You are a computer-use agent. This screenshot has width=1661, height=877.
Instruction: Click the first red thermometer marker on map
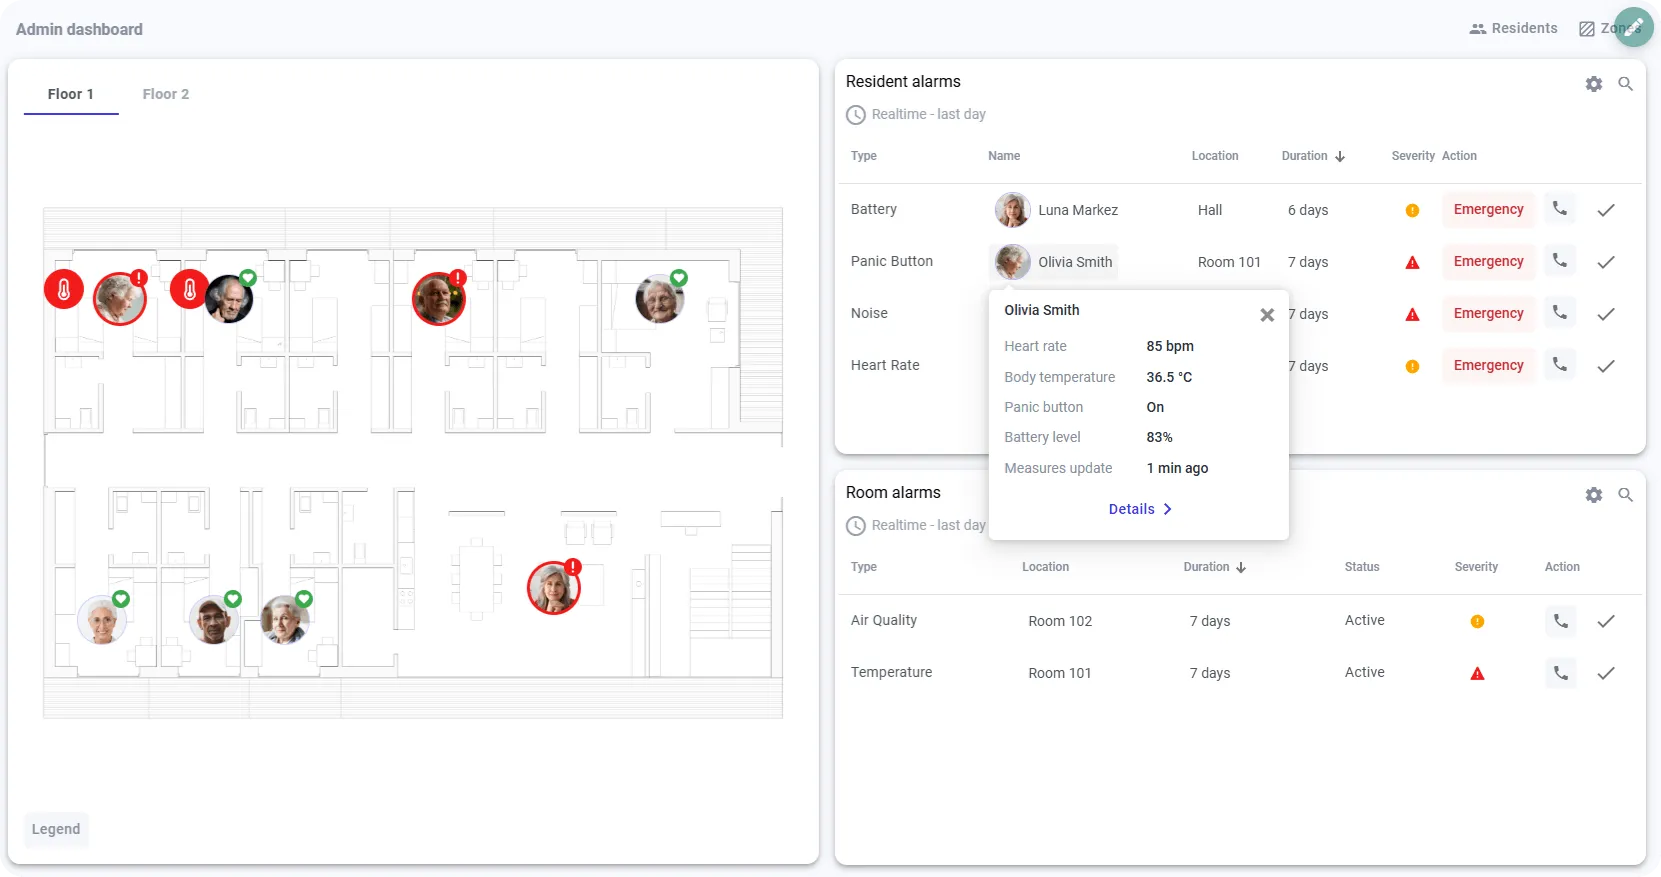click(64, 290)
